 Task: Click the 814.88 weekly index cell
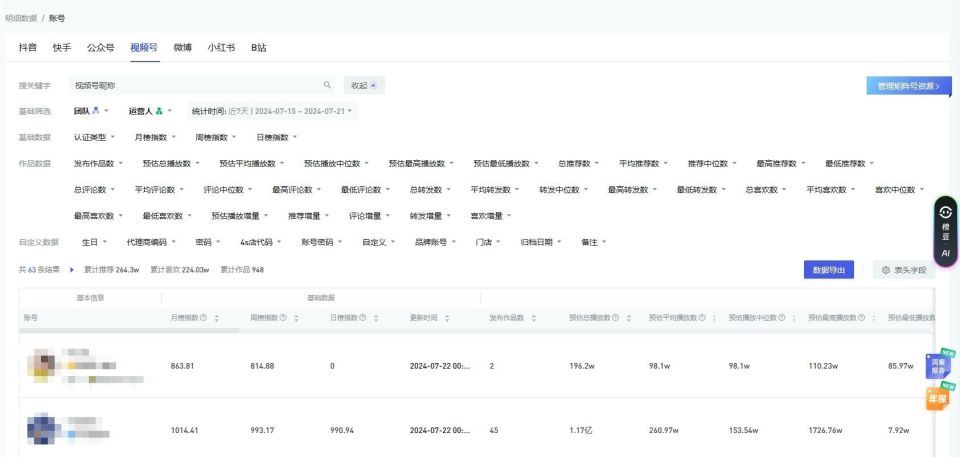262,366
